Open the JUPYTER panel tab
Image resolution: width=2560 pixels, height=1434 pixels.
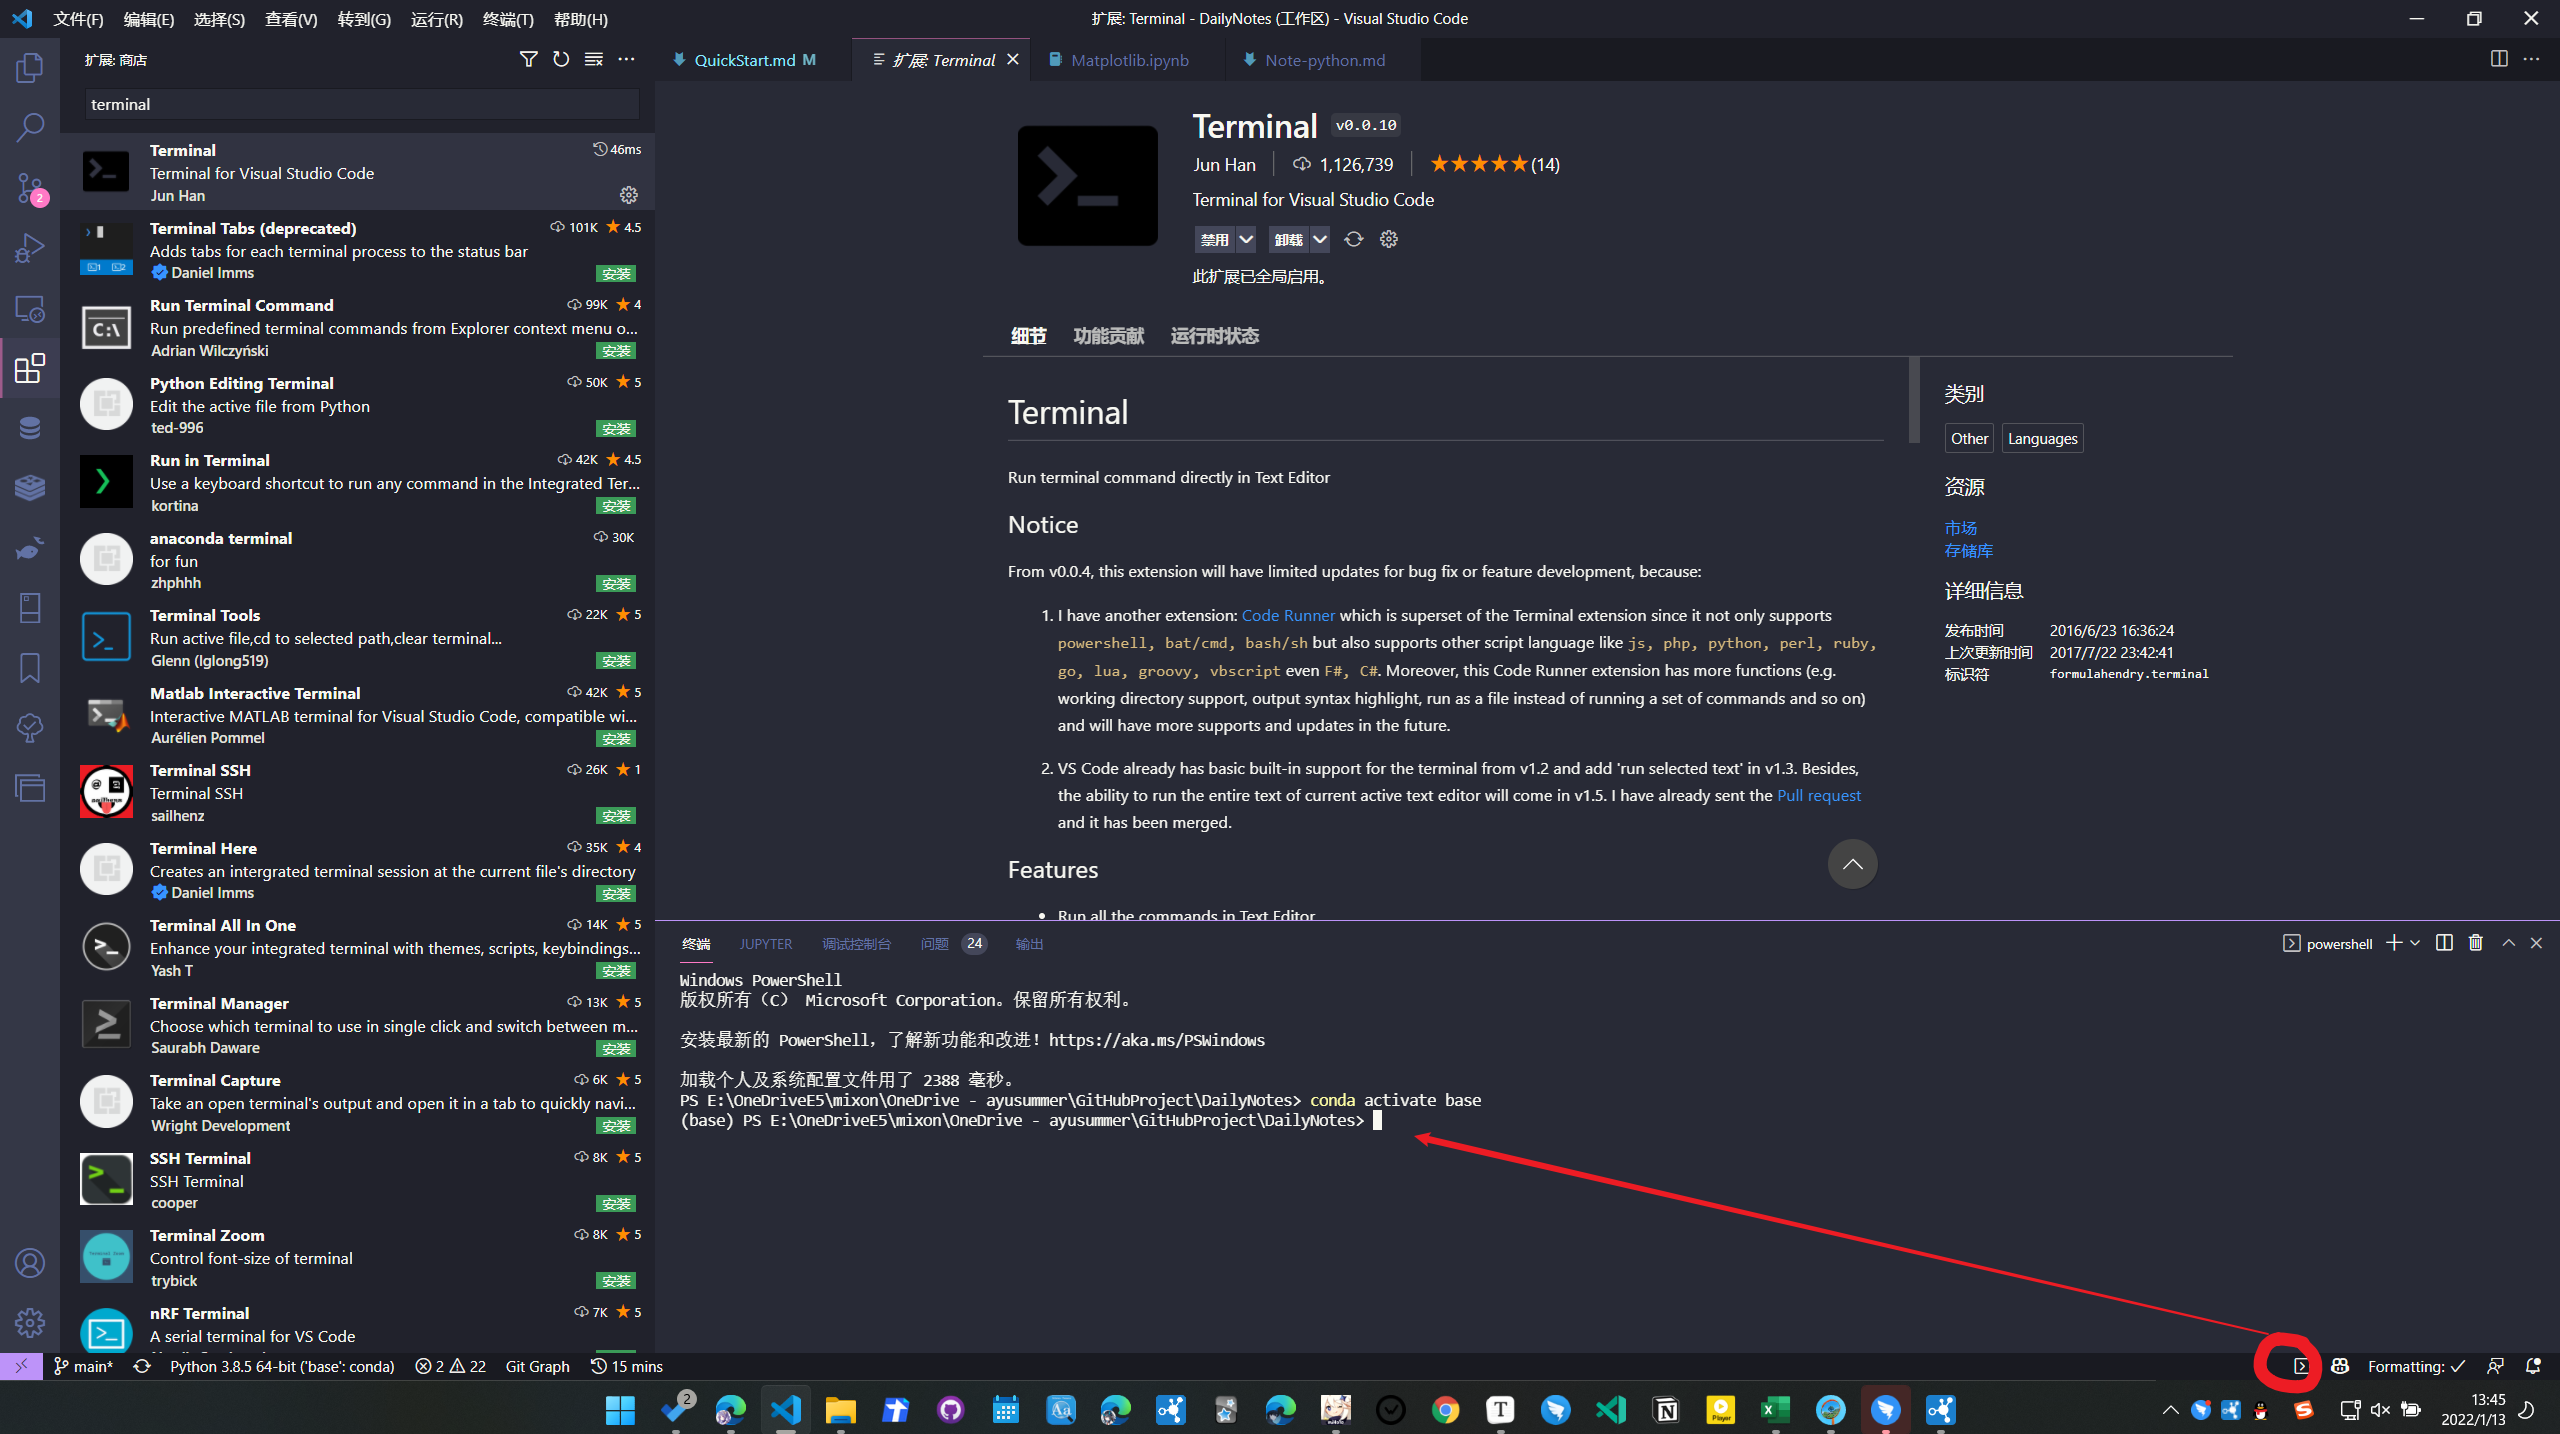pyautogui.click(x=765, y=944)
